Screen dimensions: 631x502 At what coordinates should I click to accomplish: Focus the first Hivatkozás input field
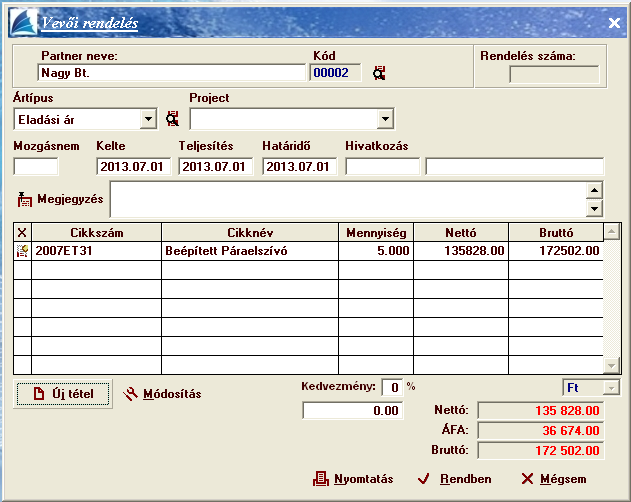[382, 166]
